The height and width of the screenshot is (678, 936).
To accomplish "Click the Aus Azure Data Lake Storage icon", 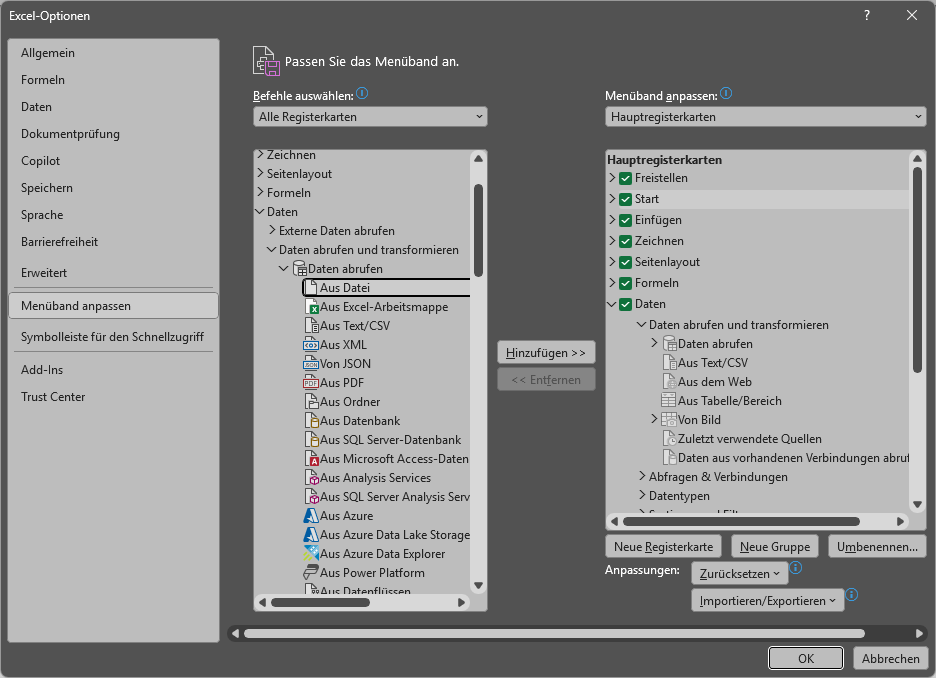I will pos(312,535).
